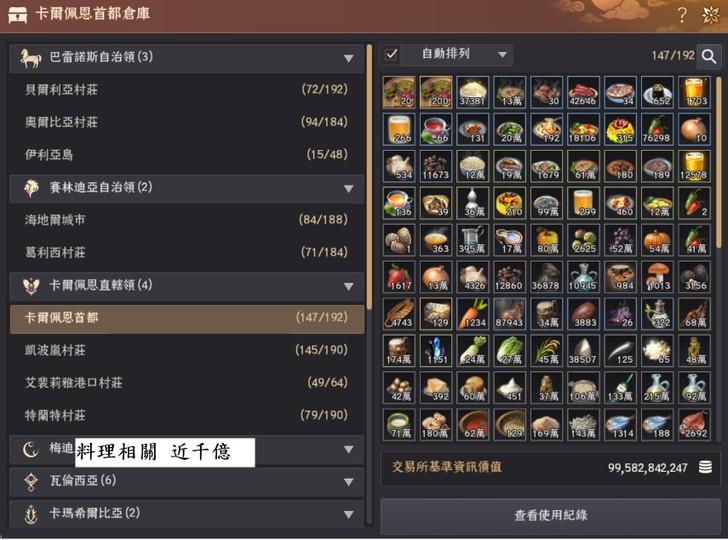Uncheck the 自動排列 auto-arrange checkbox
The width and height of the screenshot is (728, 540).
click(391, 55)
